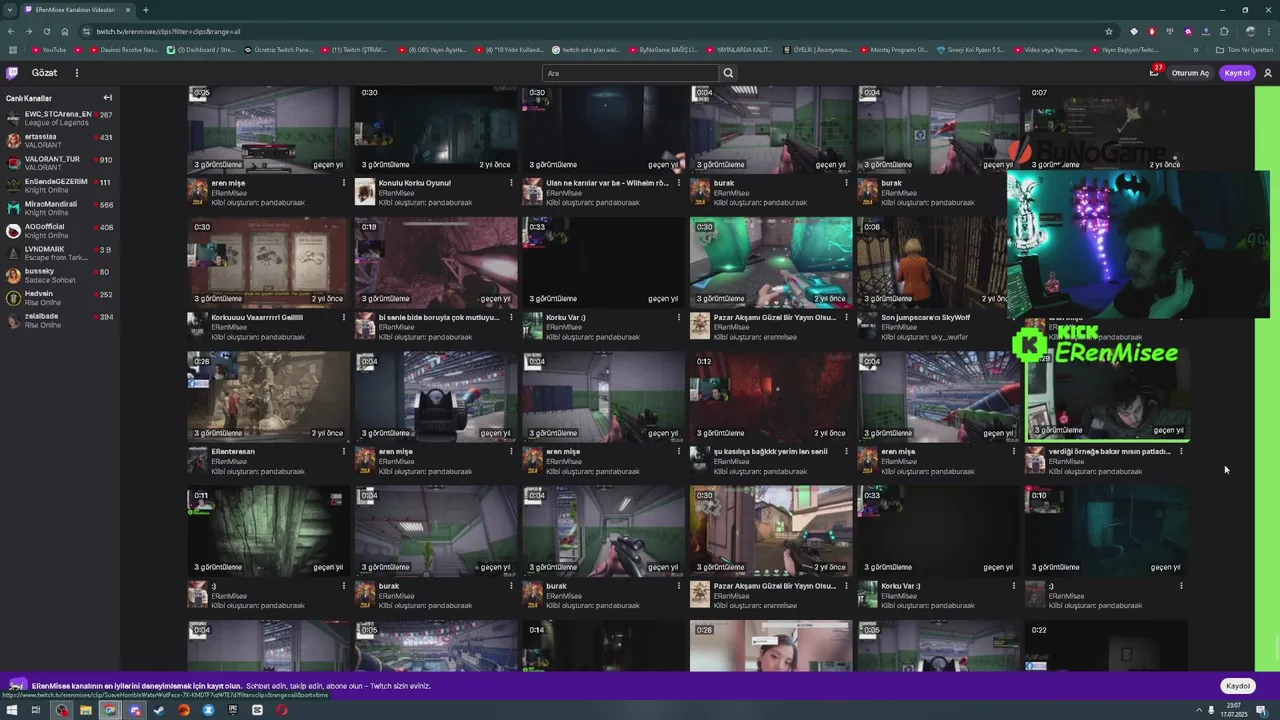
Task: Click the browser home icon
Action: (x=65, y=31)
